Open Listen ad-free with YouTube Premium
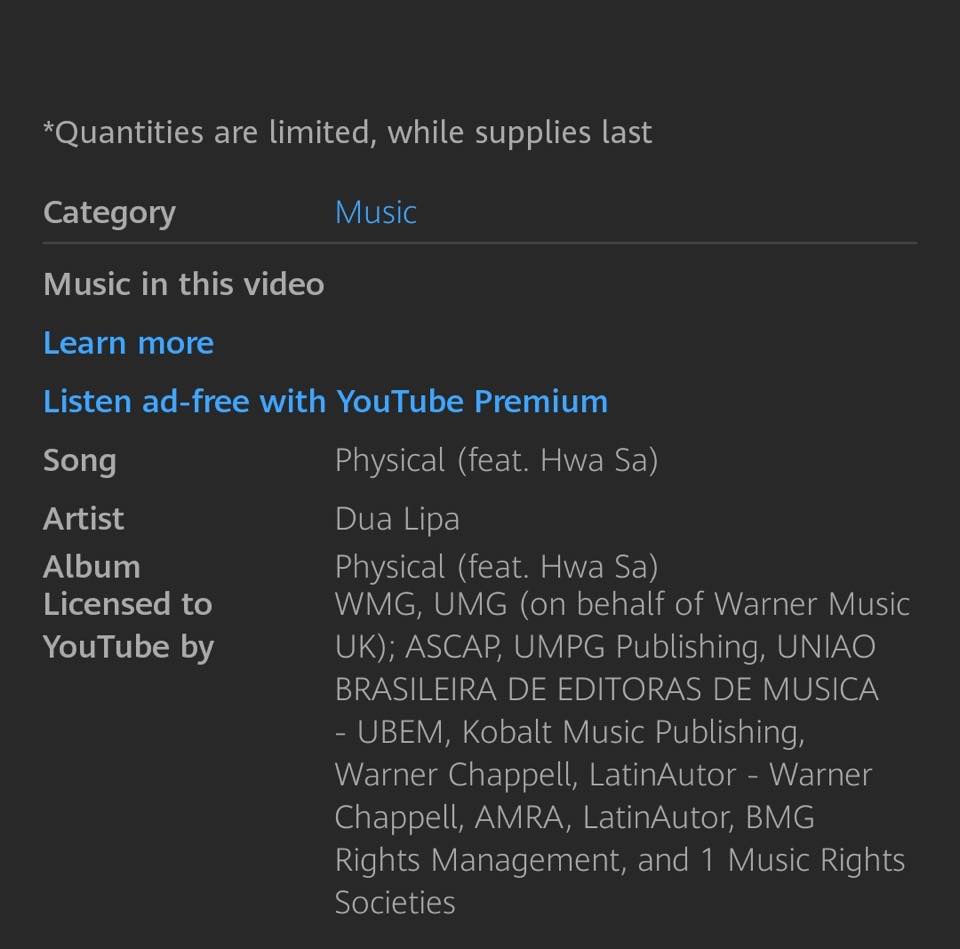Image resolution: width=960 pixels, height=949 pixels. [325, 401]
